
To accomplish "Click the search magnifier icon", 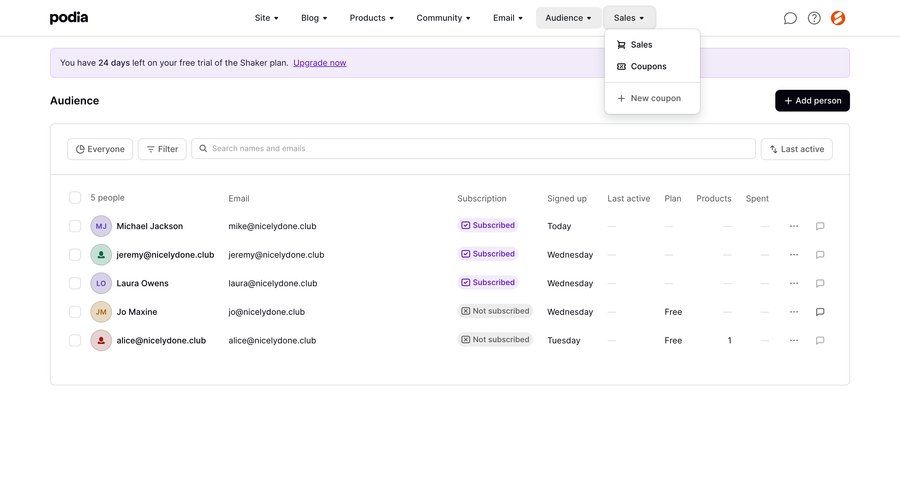I will (203, 149).
